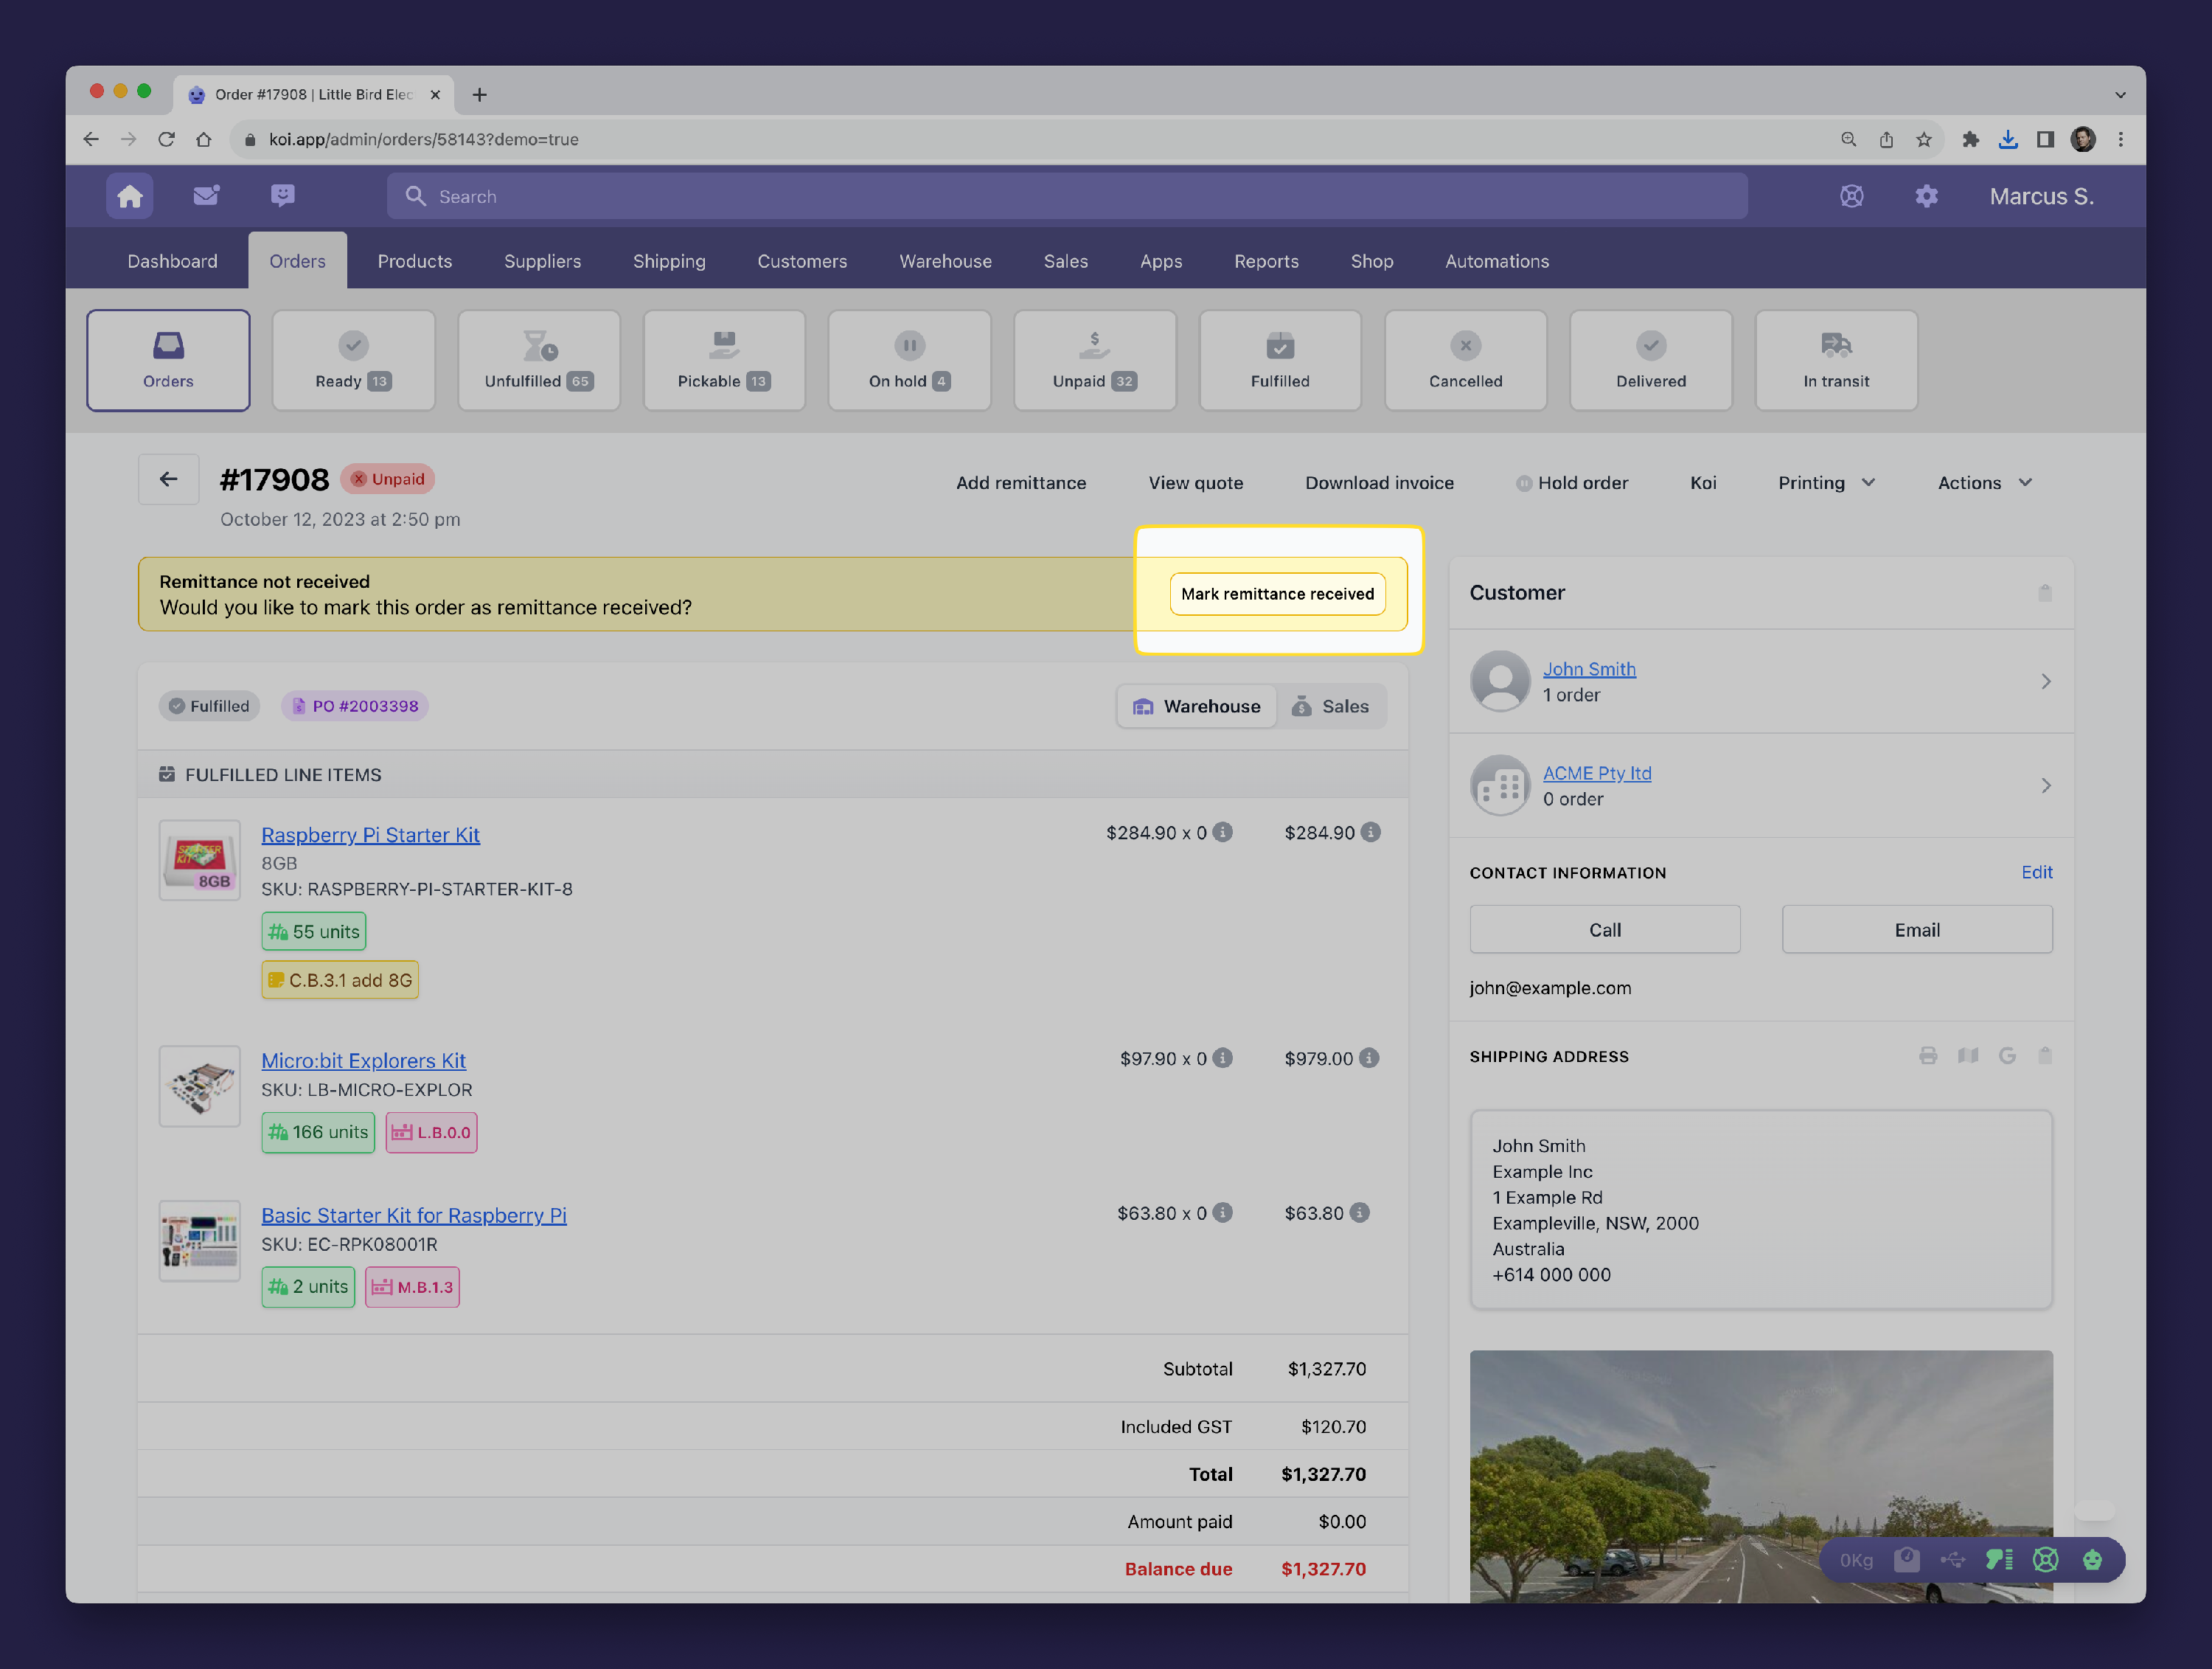Switch to the Sales view toggle

coord(1330,706)
